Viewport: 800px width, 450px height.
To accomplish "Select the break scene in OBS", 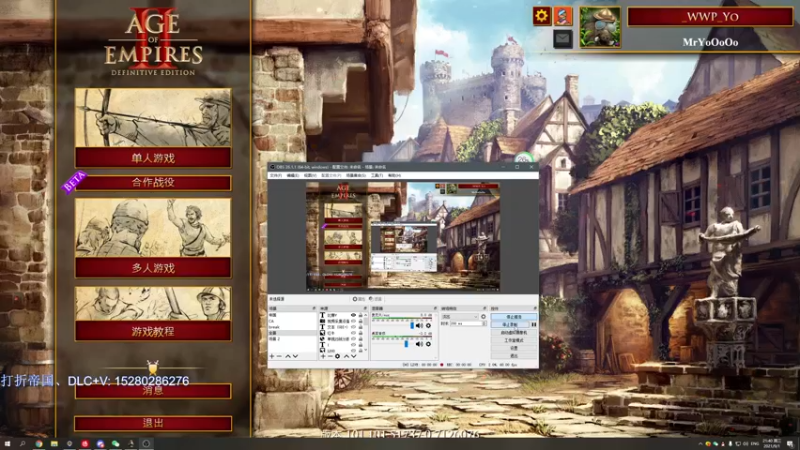I will coord(274,327).
